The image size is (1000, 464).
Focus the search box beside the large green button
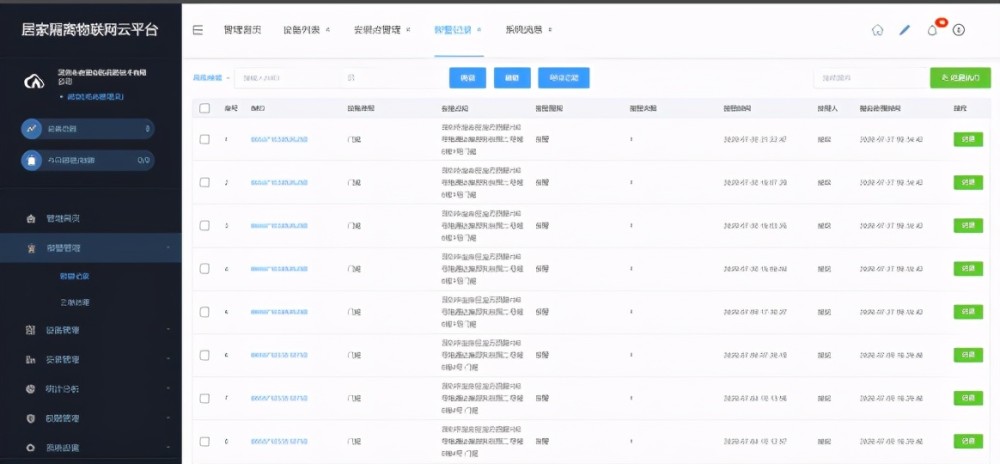(871, 78)
